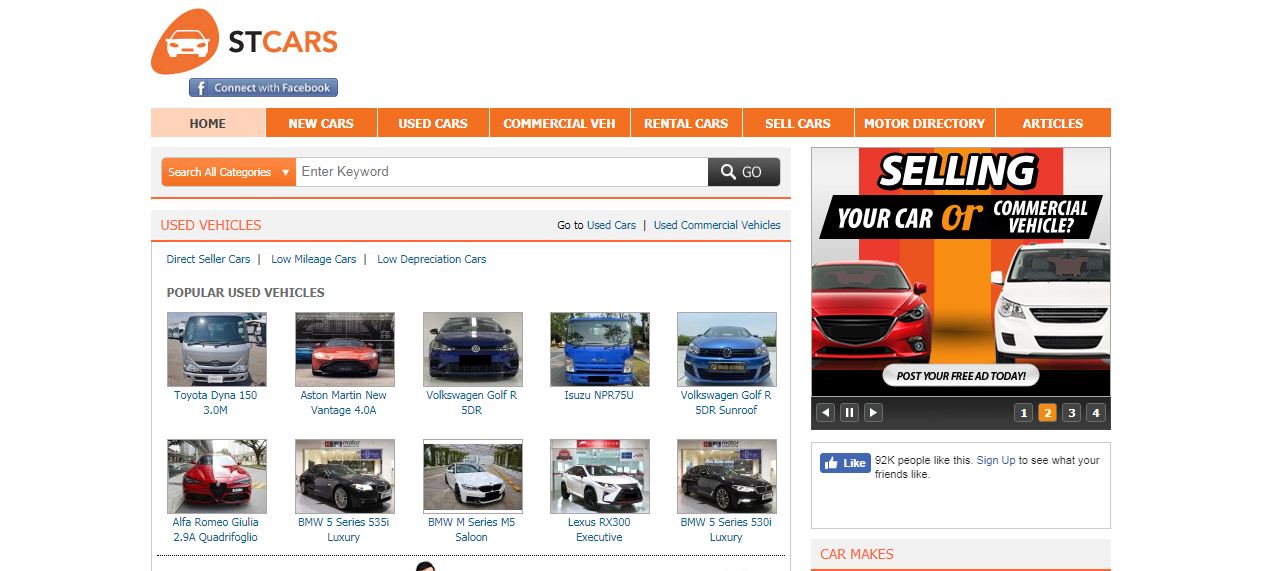
Task: Open Alfa Romeo Giulia thumbnail
Action: [217, 476]
